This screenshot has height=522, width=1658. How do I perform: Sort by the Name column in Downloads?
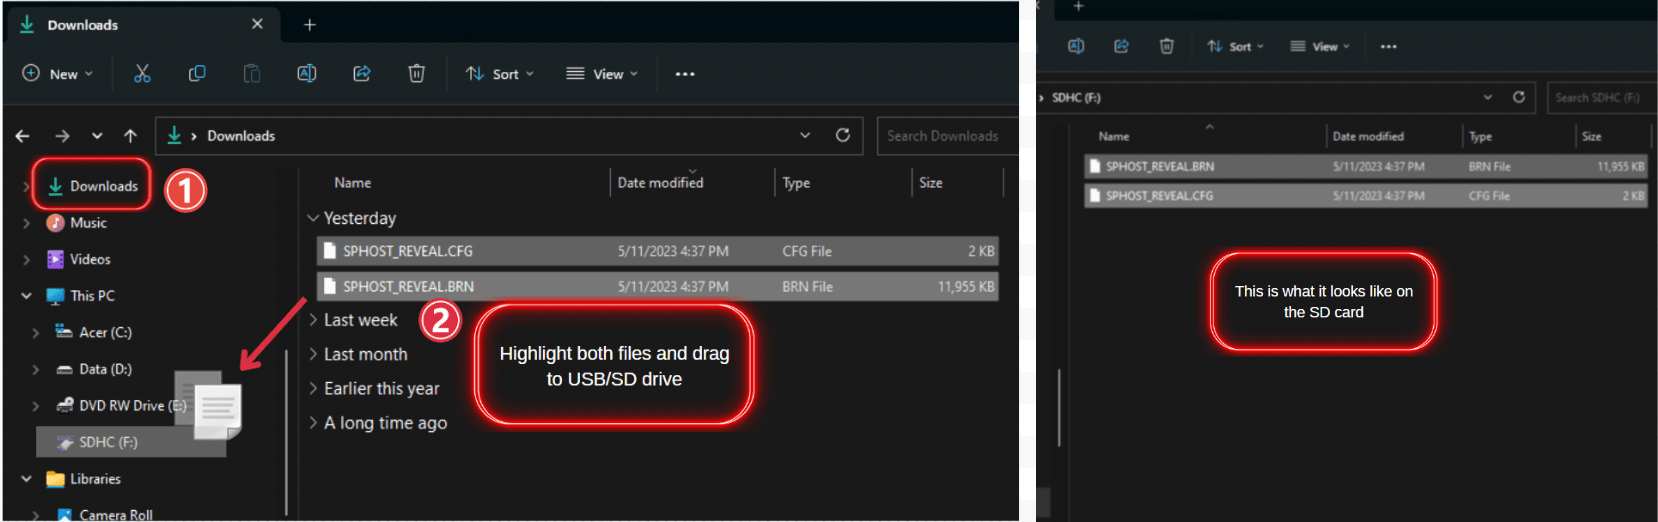[353, 183]
